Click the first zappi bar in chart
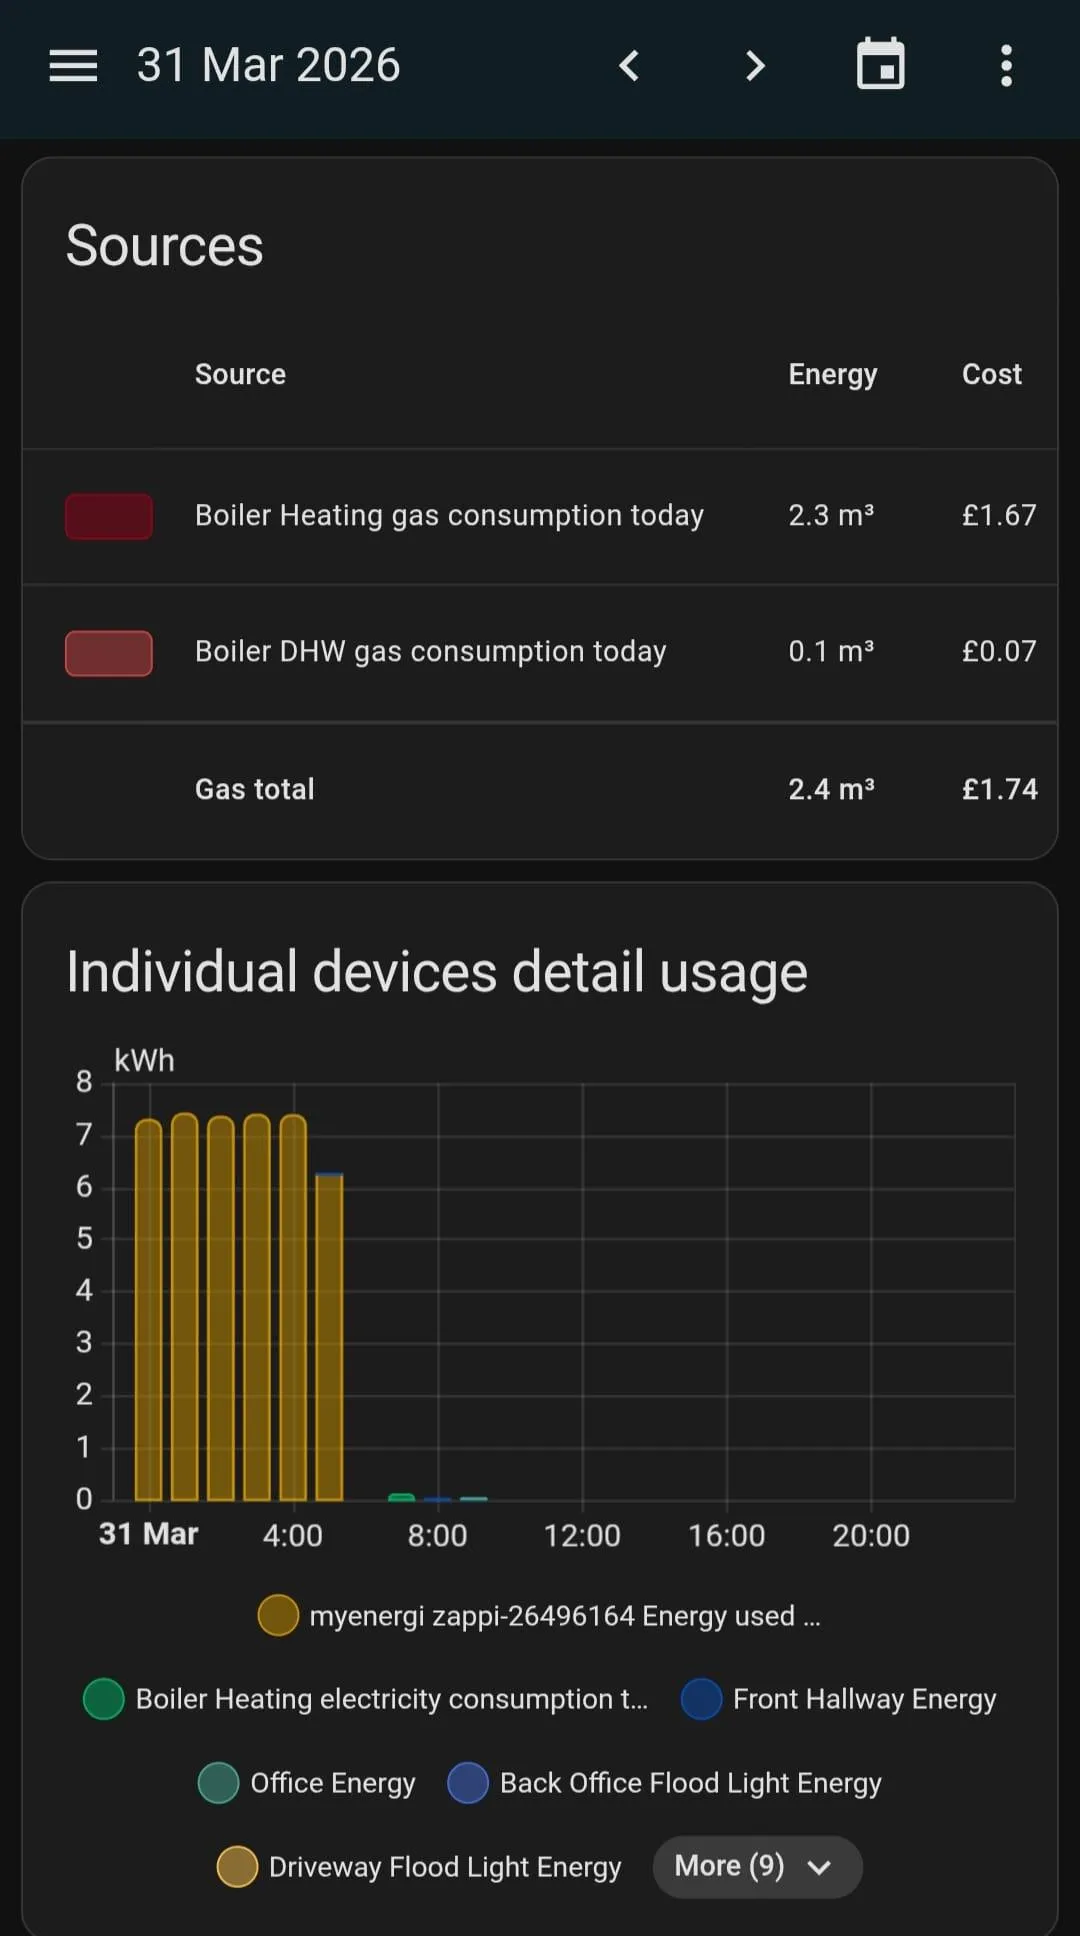 tap(148, 1310)
